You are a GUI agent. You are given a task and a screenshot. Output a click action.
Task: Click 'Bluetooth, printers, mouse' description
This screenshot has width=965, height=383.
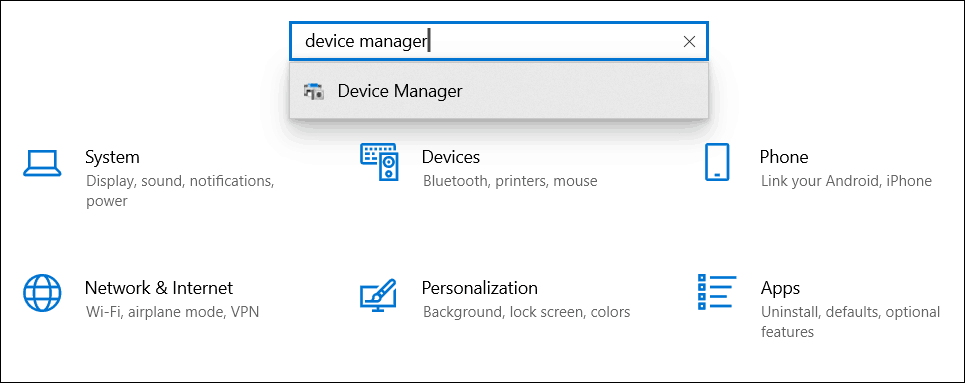click(510, 181)
